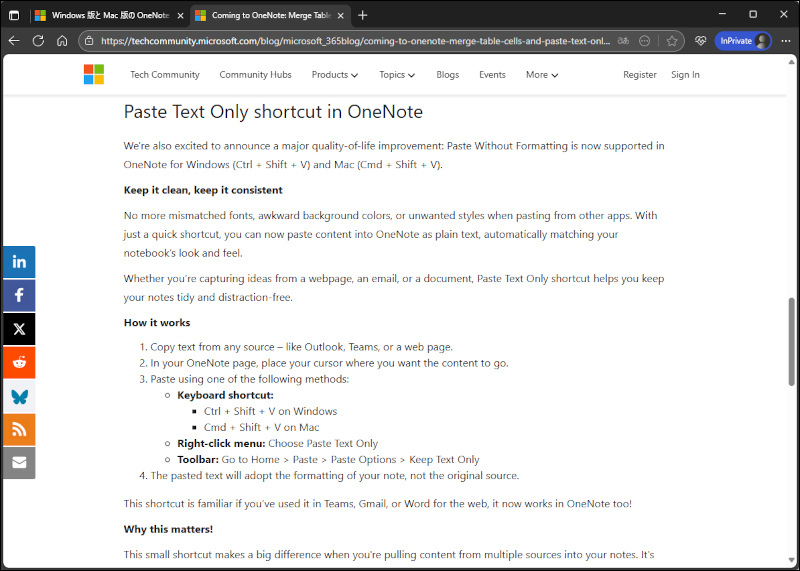Click the browser address bar URL
800x571 pixels.
point(350,41)
